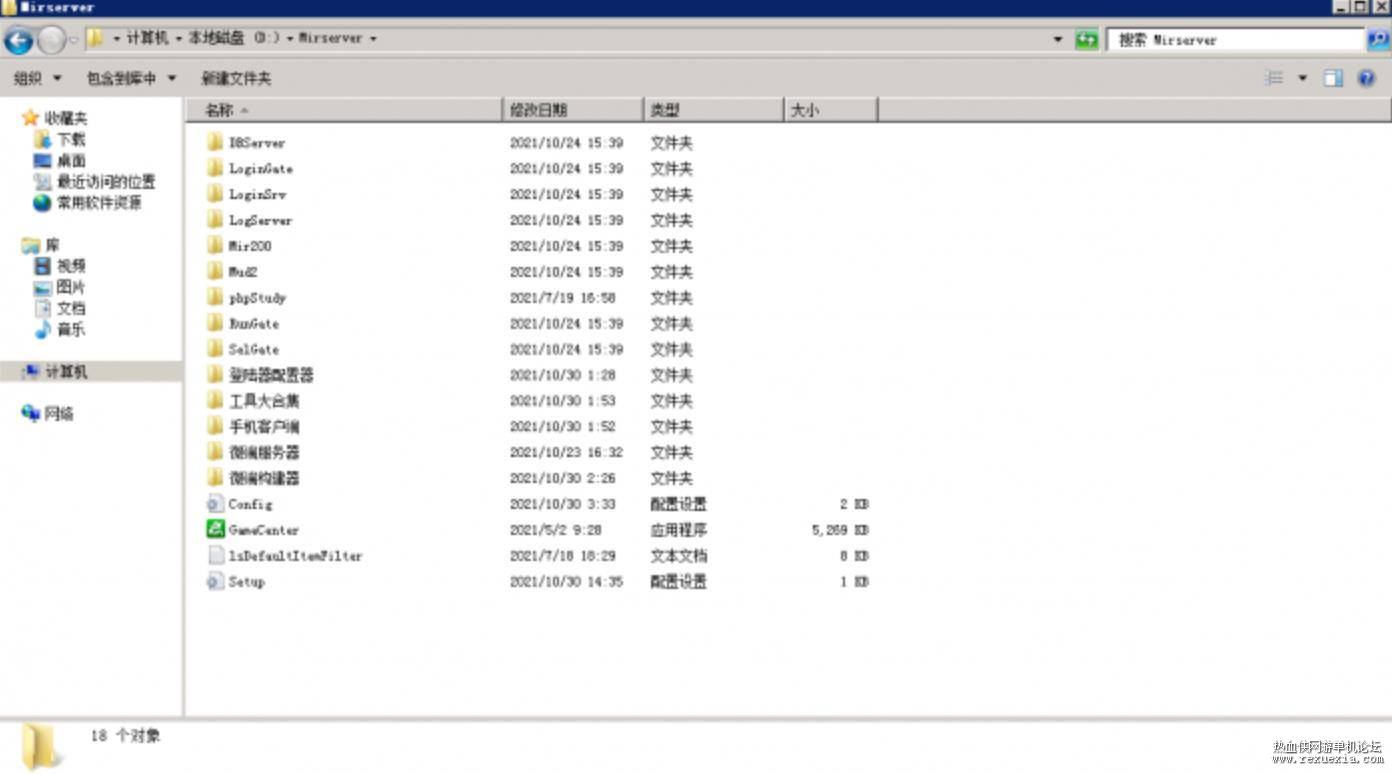Viewport: 1392px width, 774px height.
Task: Select the phpStudy folder icon
Action: click(x=215, y=297)
